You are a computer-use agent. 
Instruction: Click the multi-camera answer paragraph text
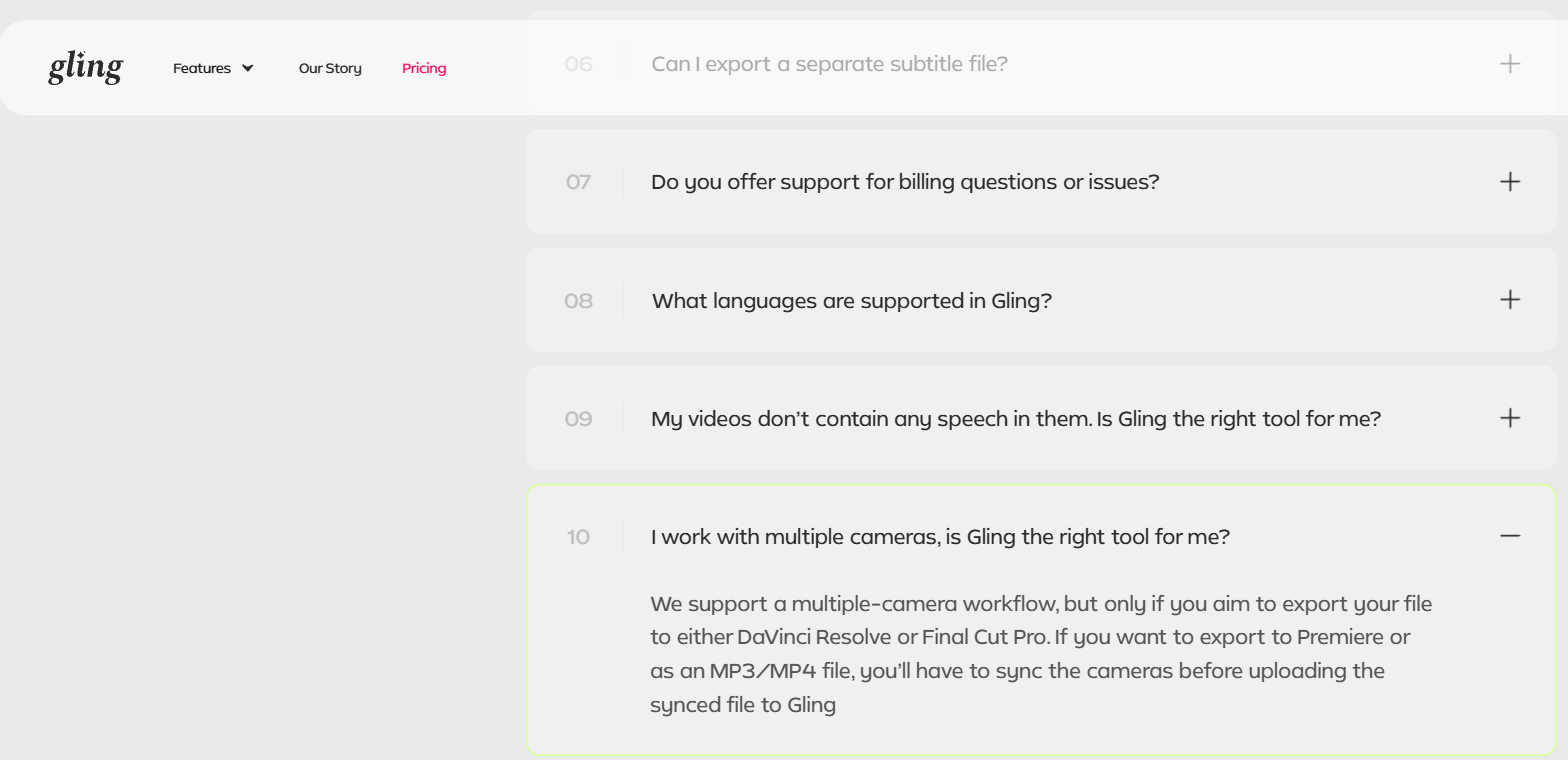point(1041,654)
